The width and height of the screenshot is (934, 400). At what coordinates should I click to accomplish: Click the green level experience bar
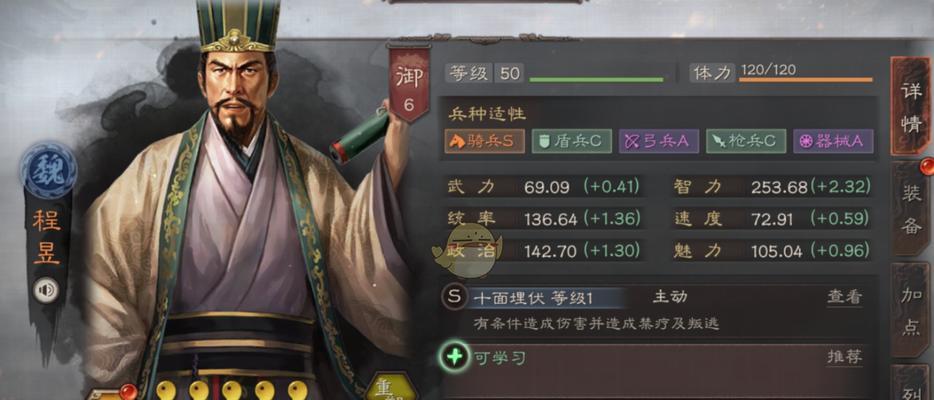pos(596,79)
